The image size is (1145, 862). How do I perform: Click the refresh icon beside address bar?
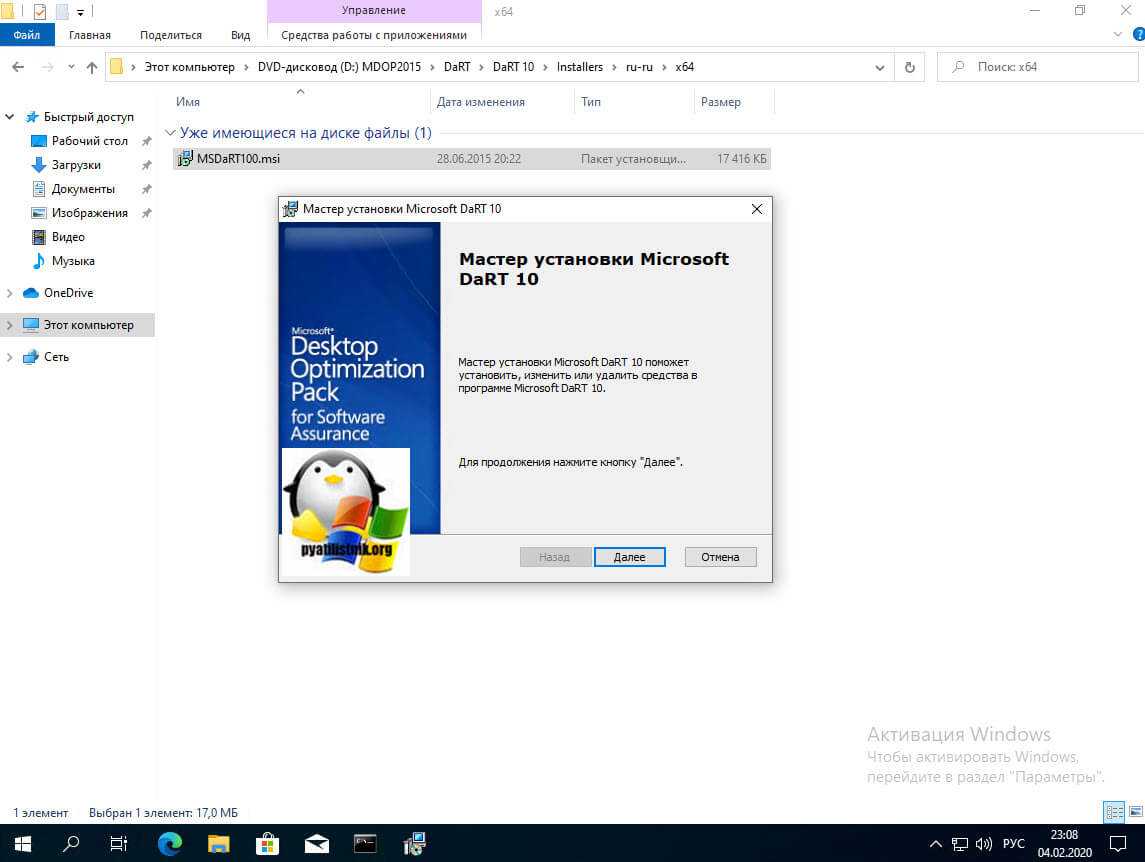(x=909, y=67)
